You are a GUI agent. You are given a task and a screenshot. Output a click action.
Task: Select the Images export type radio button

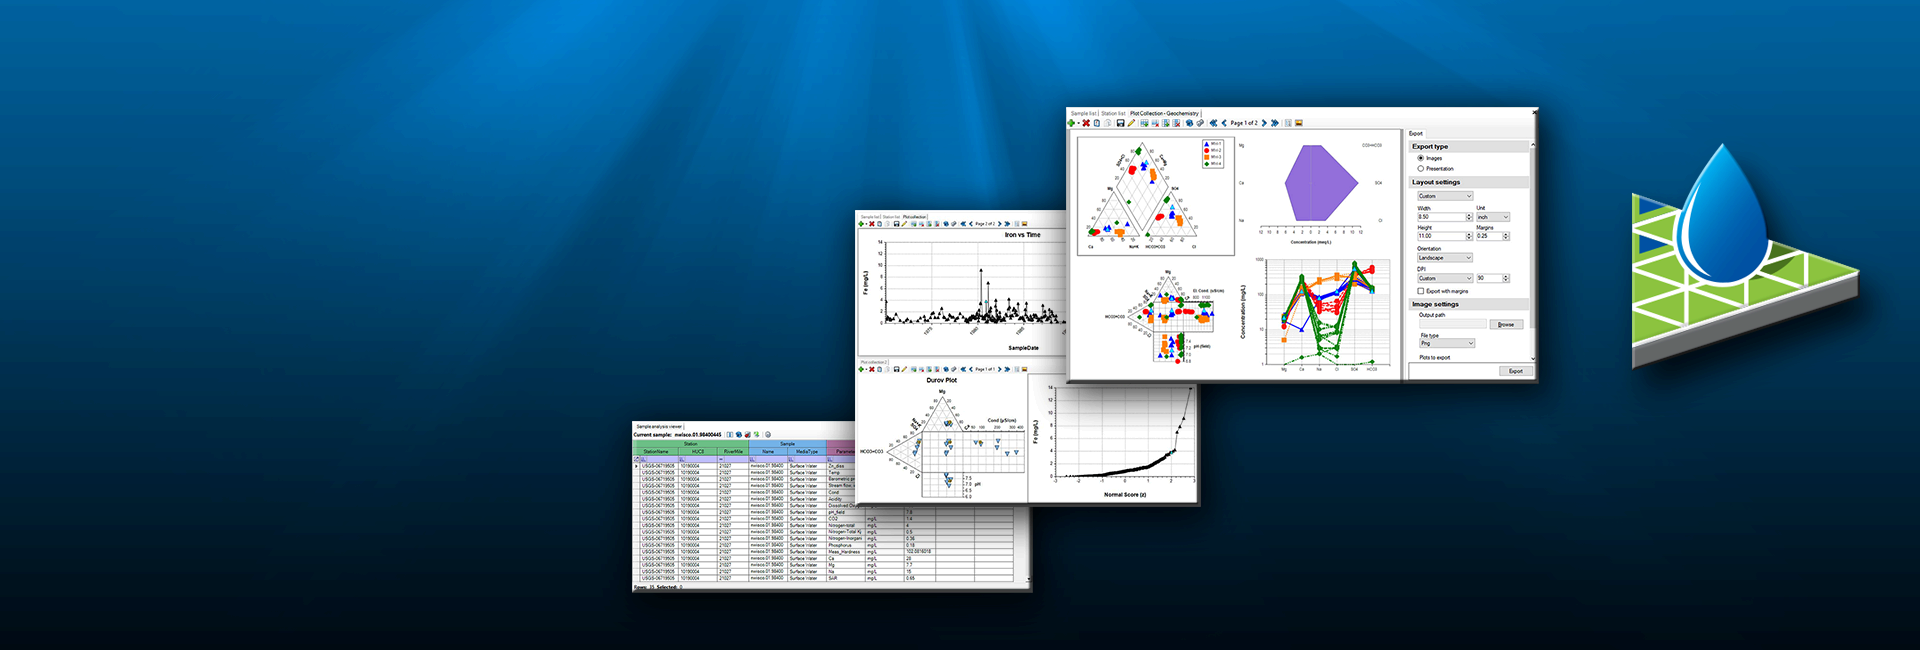1420,158
